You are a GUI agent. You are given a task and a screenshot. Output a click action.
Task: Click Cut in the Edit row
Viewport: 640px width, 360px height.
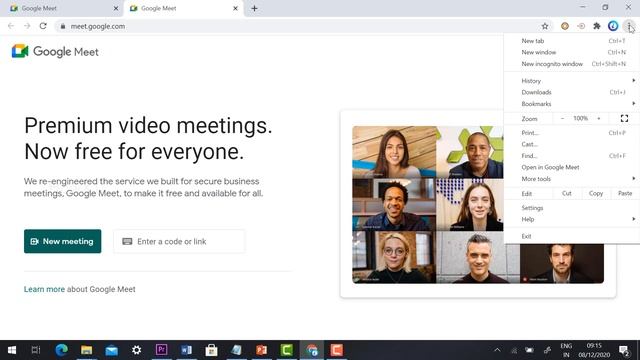[x=567, y=193]
